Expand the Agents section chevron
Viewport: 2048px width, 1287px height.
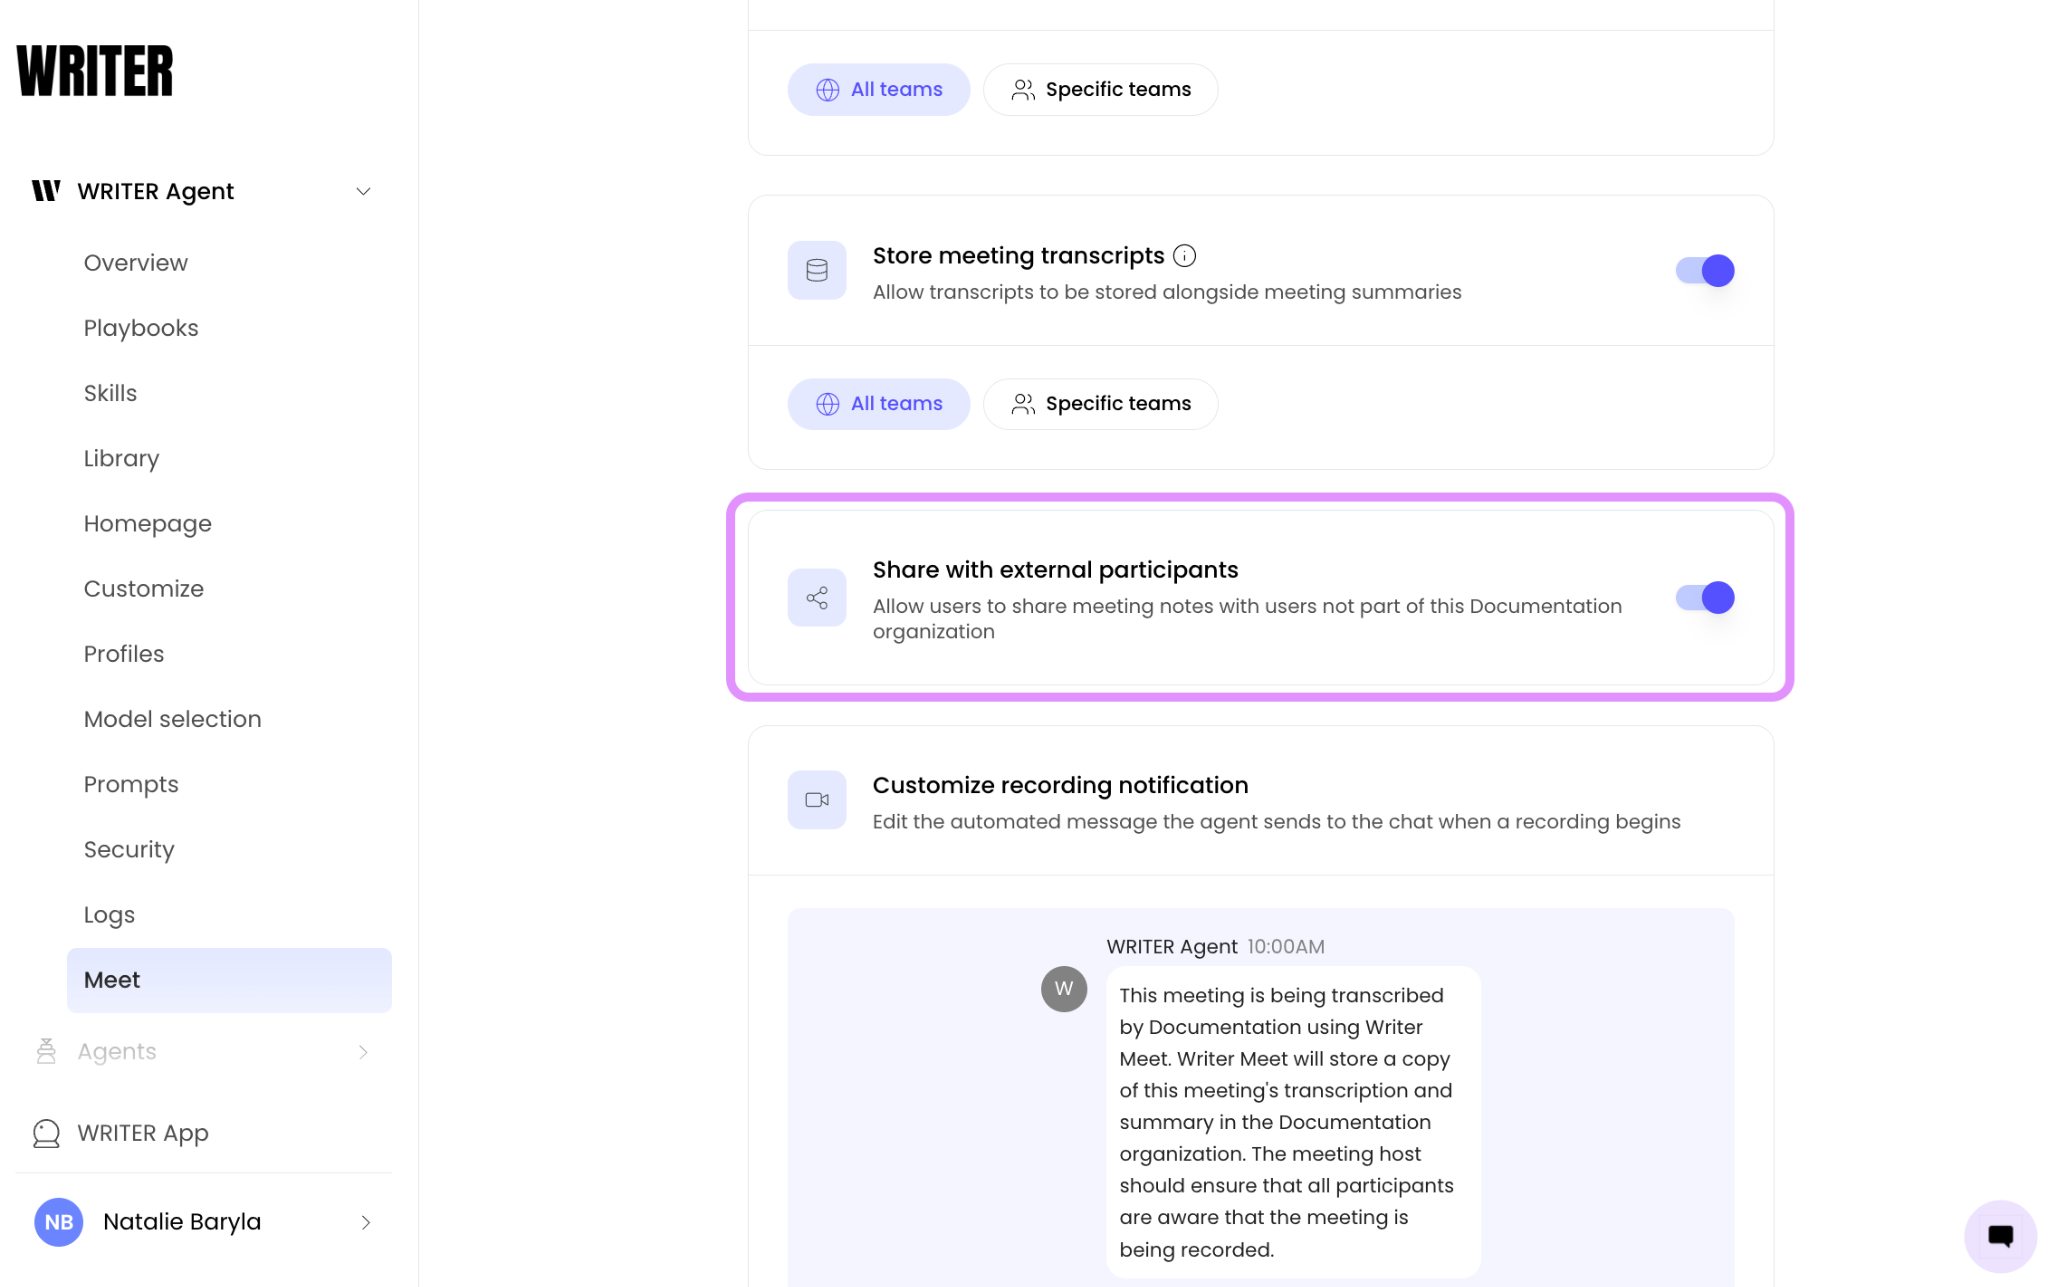tap(364, 1052)
